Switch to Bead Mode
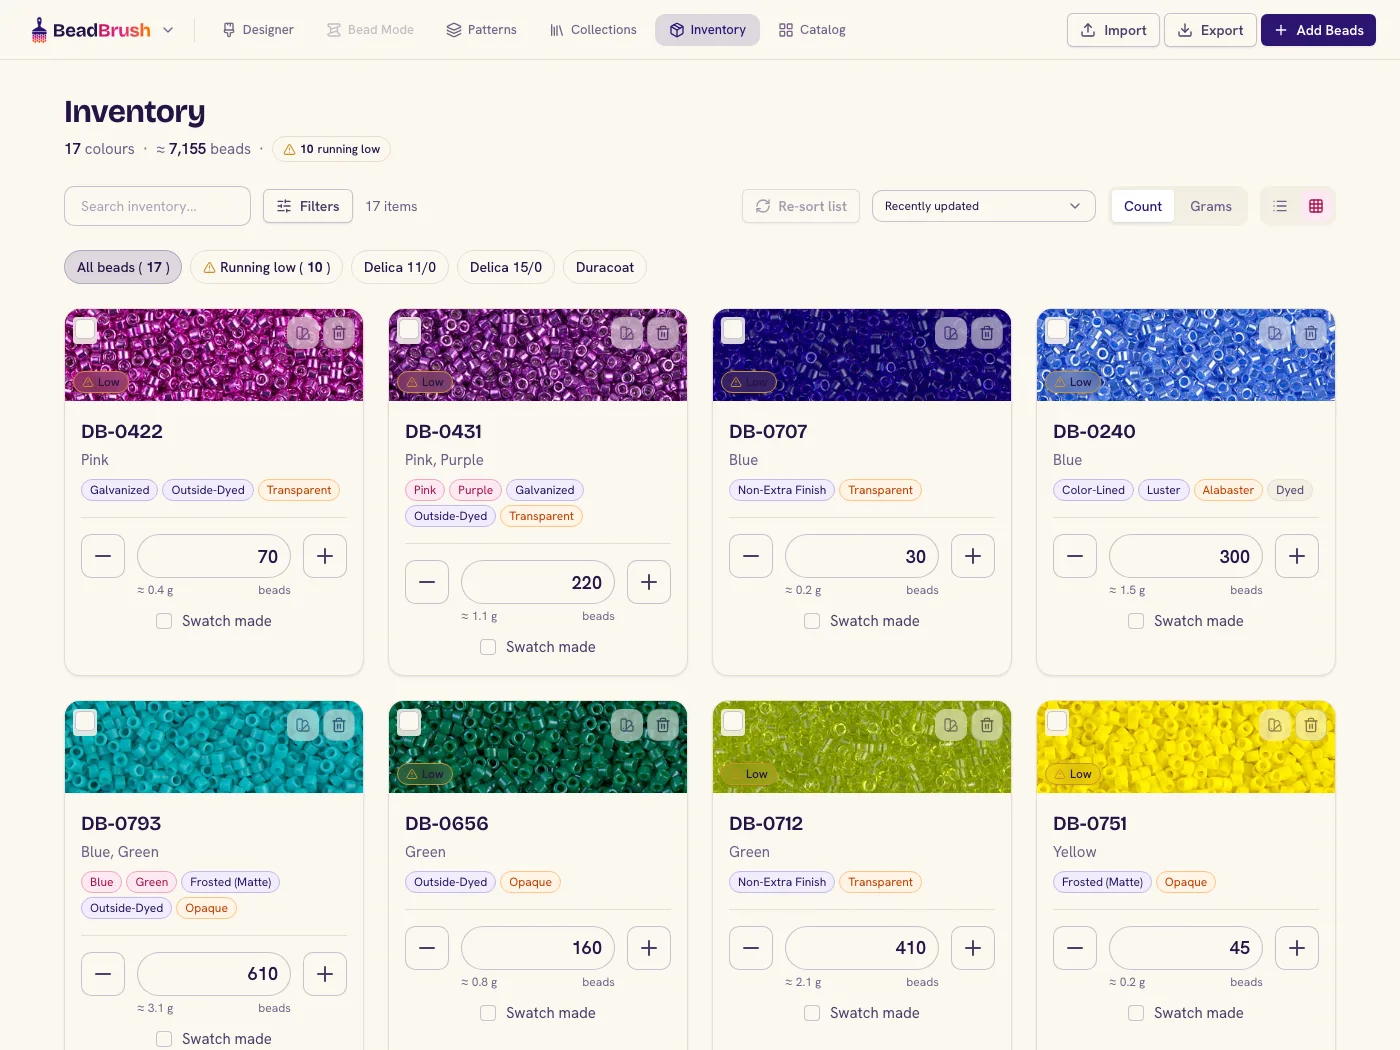This screenshot has height=1050, width=1400. (x=370, y=30)
